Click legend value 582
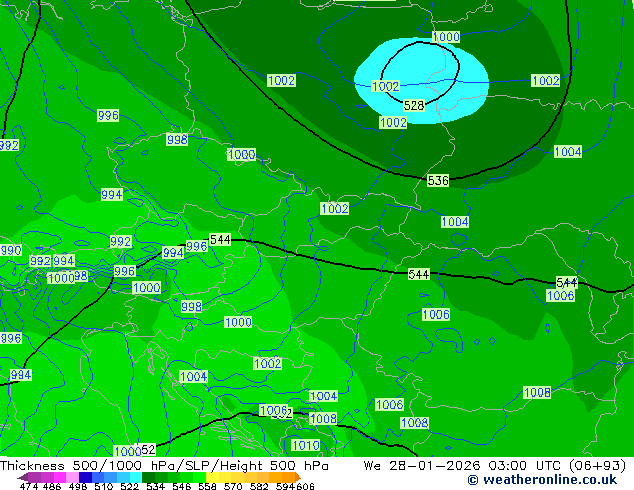Image resolution: width=634 pixels, height=490 pixels. pos(259,486)
